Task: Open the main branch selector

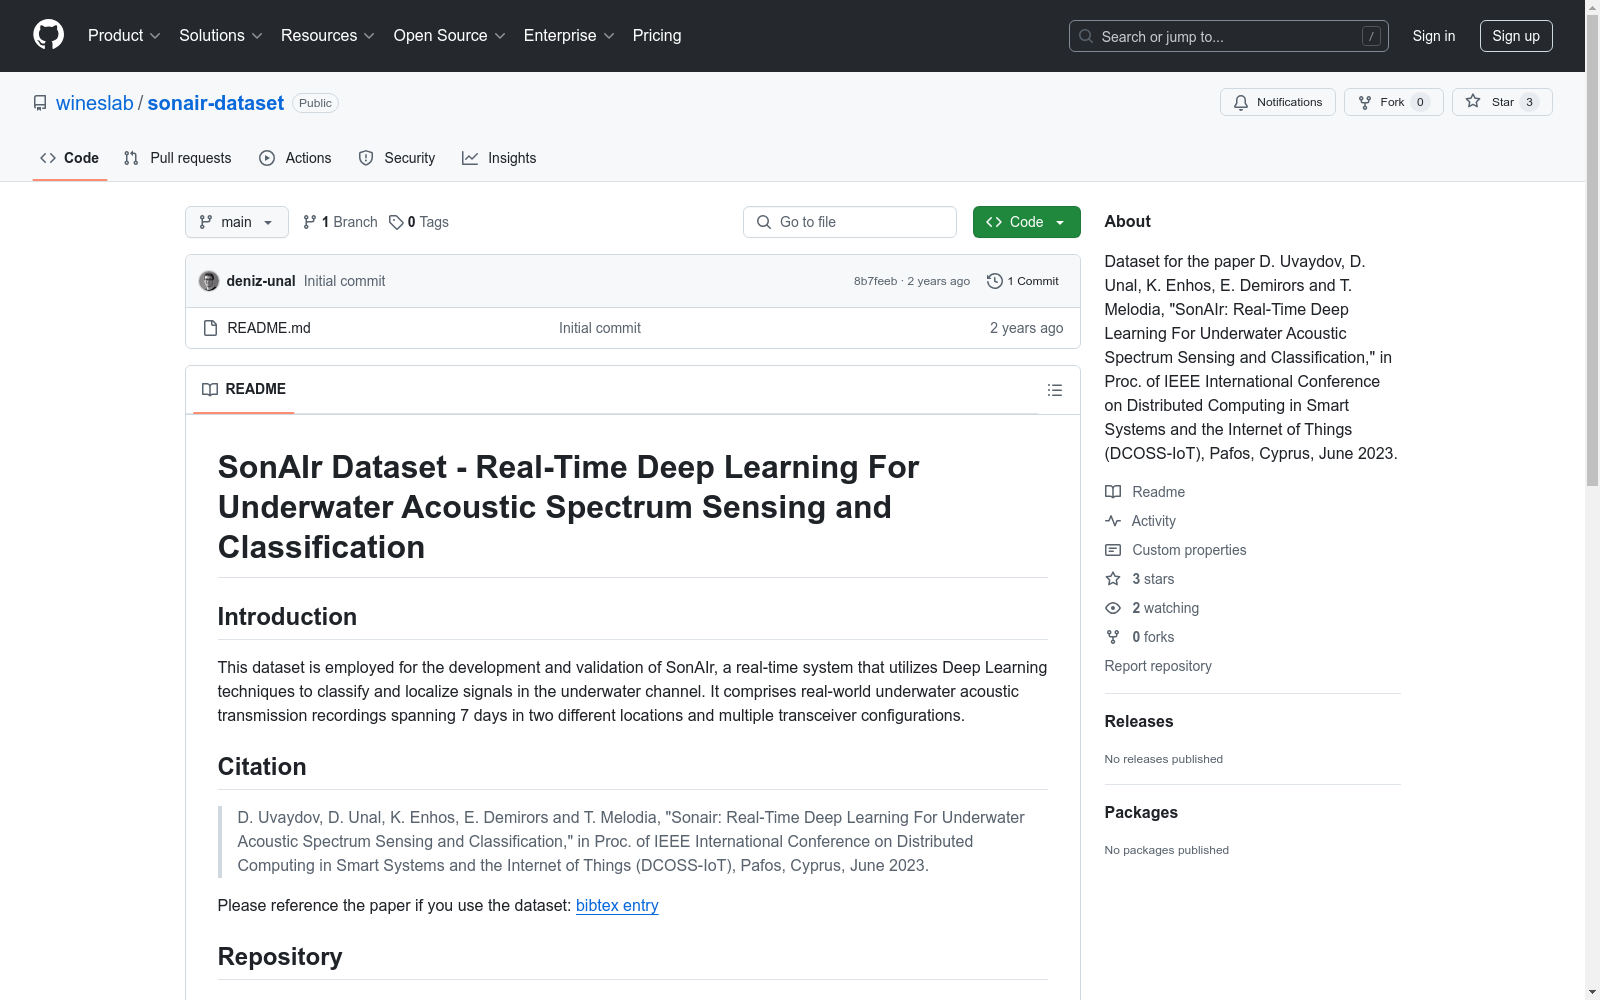Action: 237,222
